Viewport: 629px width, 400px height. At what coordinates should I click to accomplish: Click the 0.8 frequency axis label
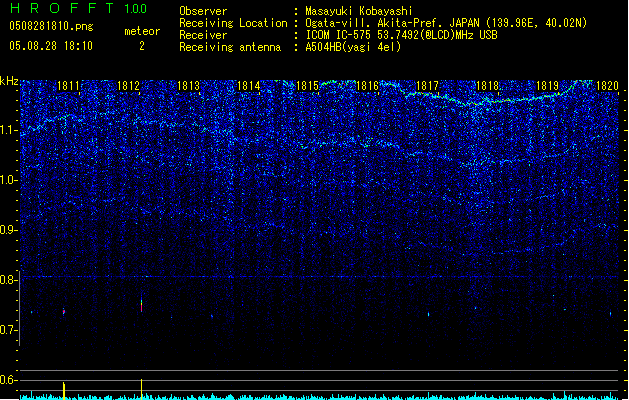coord(9,280)
